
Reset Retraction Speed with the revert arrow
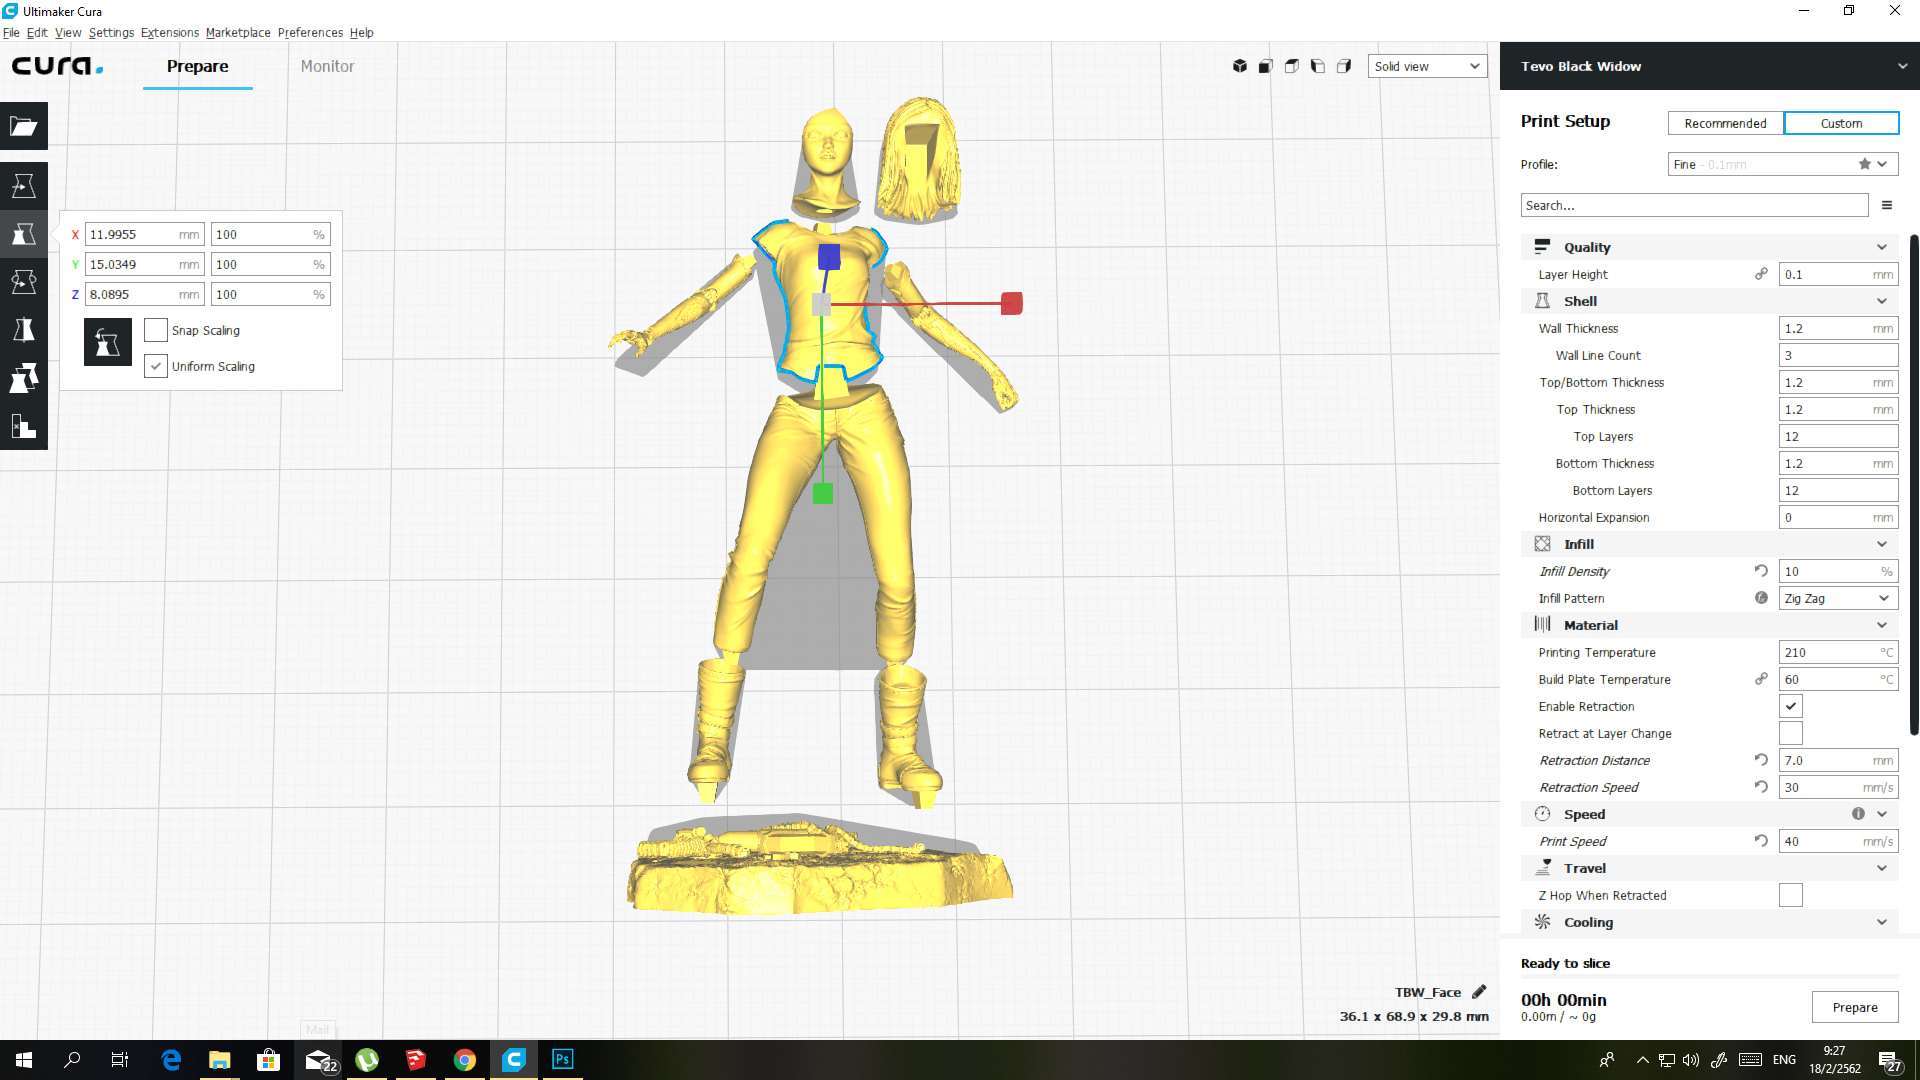pyautogui.click(x=1761, y=787)
